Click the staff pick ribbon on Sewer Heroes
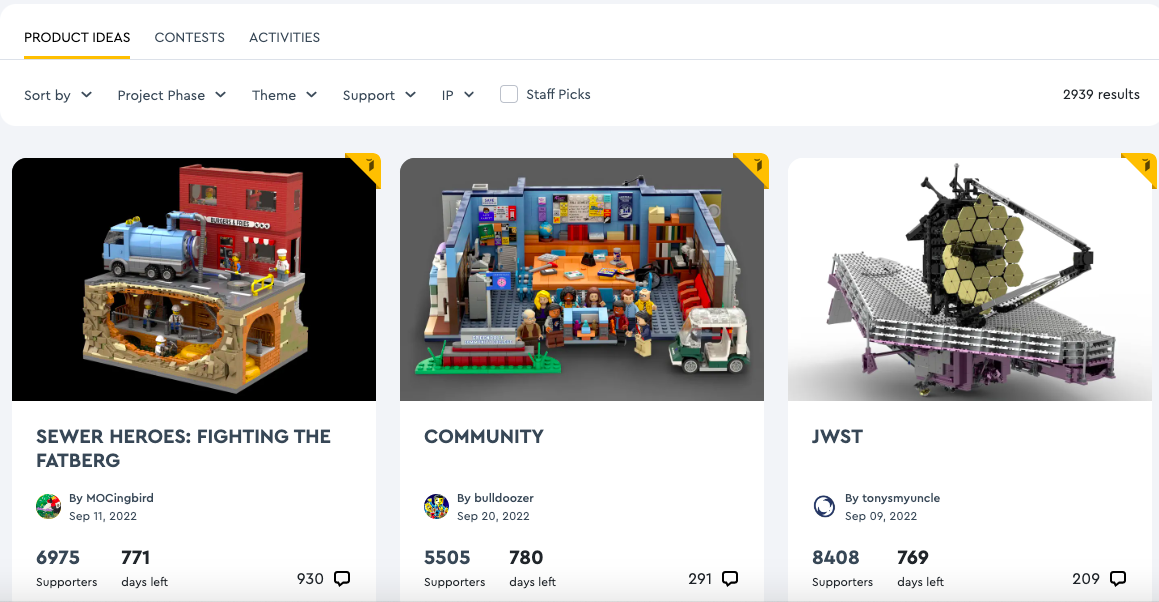Viewport: 1159px width, 602px height. 364,170
